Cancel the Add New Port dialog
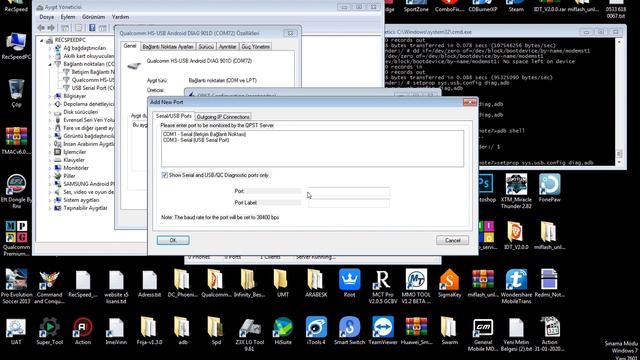640x360 pixels. [452, 240]
